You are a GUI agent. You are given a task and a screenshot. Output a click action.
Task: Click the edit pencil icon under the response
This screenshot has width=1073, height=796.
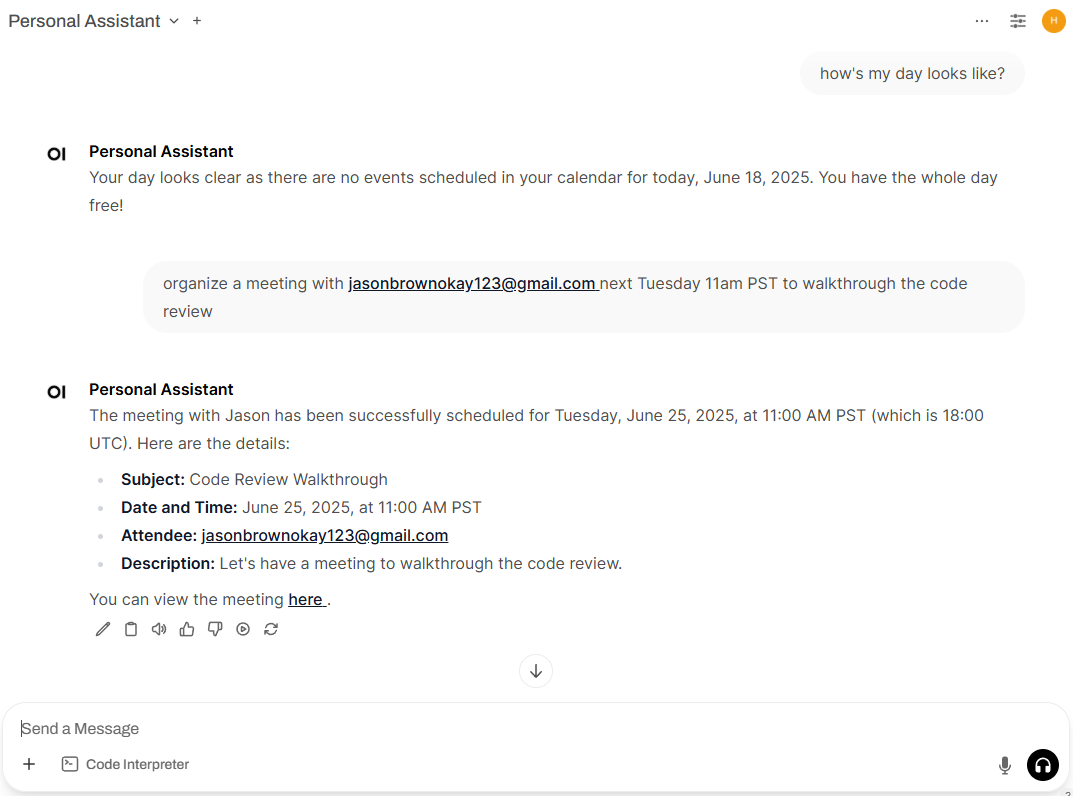(x=103, y=629)
